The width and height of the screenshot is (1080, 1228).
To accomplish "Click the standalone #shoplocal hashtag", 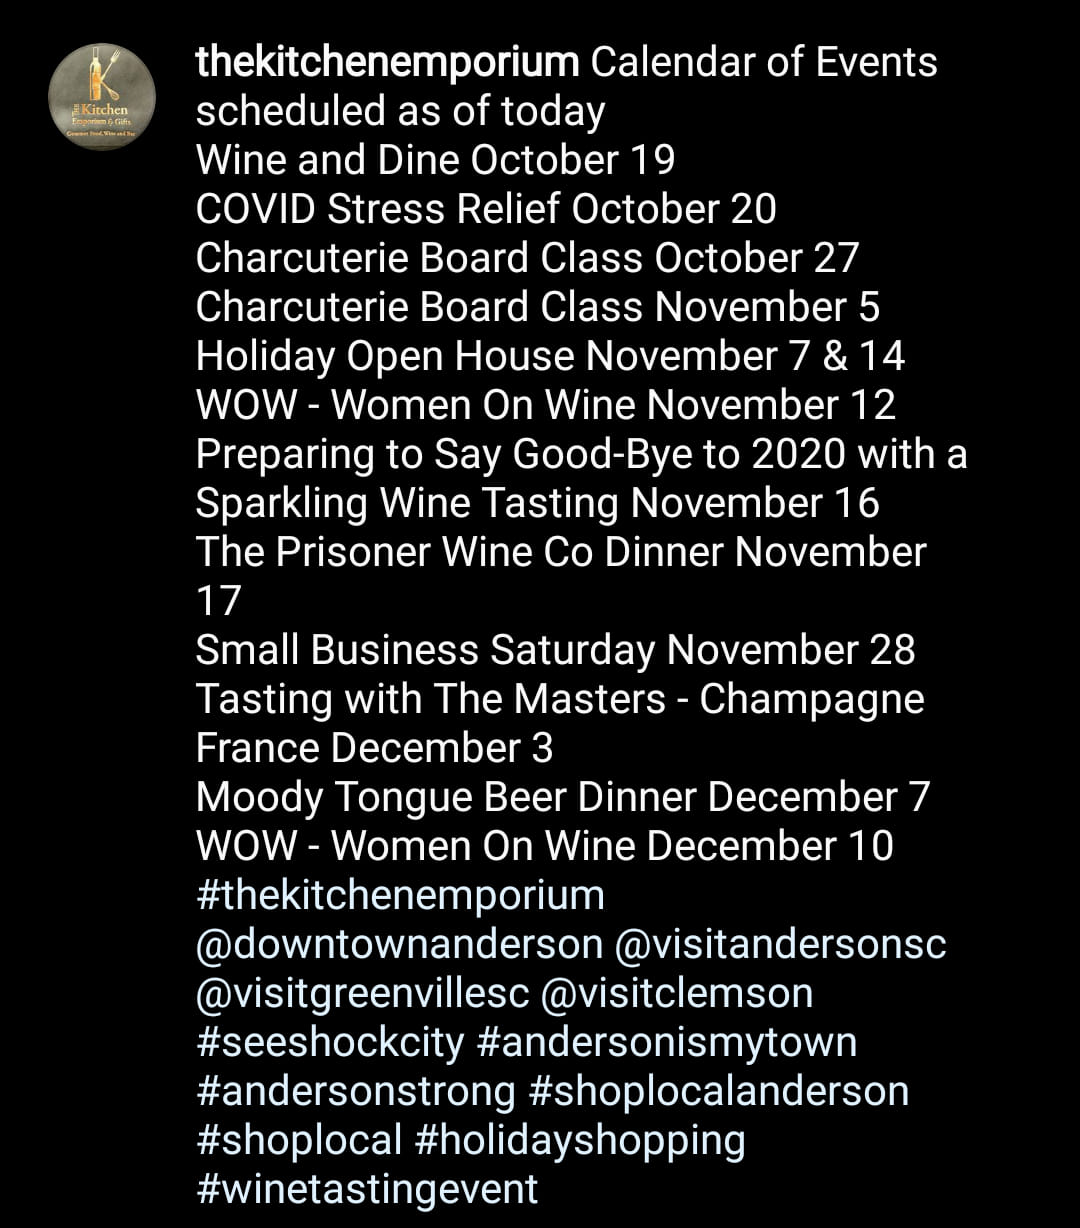I will (x=298, y=1140).
